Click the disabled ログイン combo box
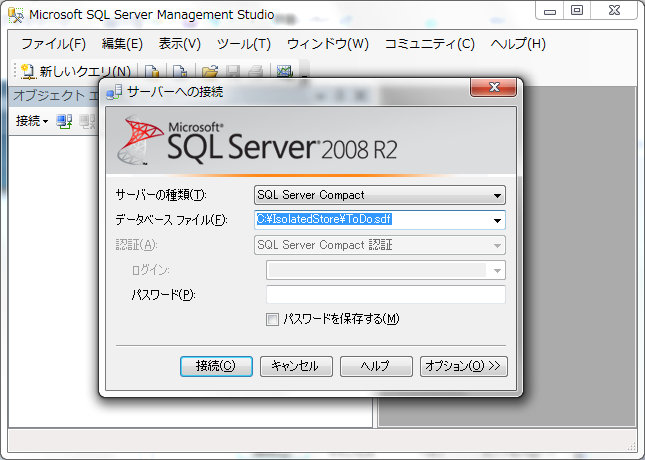 pyautogui.click(x=386, y=270)
